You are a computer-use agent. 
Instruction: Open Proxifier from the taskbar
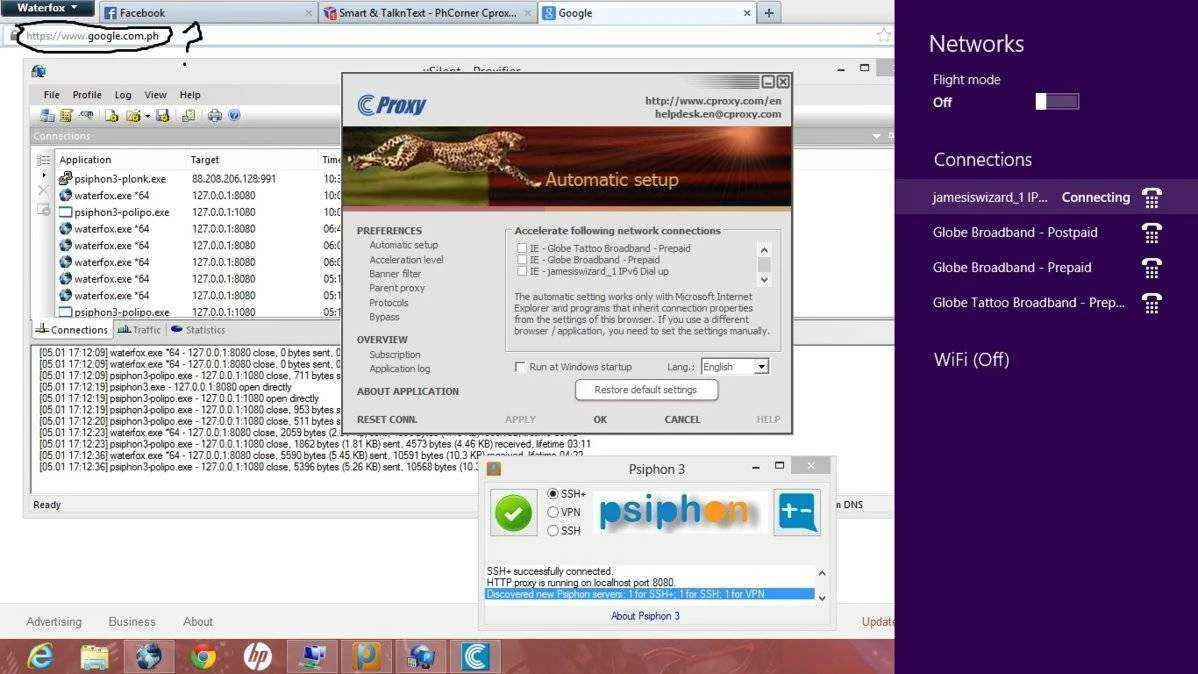(420, 656)
